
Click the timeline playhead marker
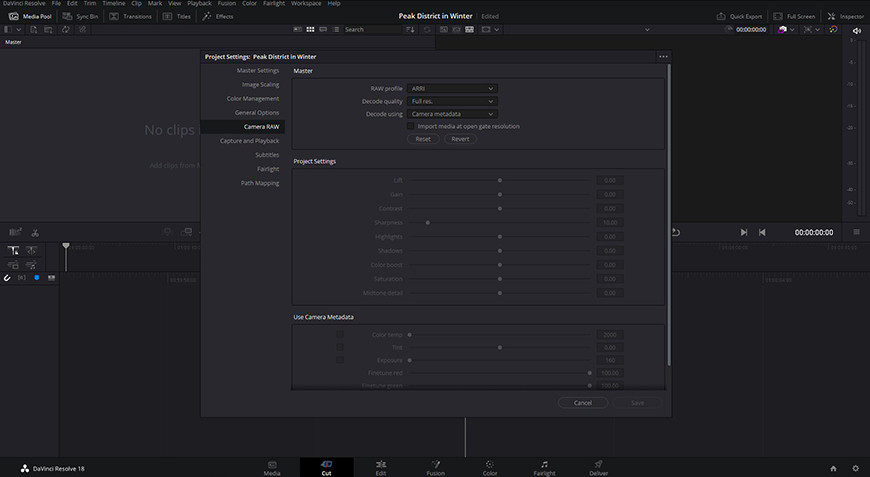66,246
